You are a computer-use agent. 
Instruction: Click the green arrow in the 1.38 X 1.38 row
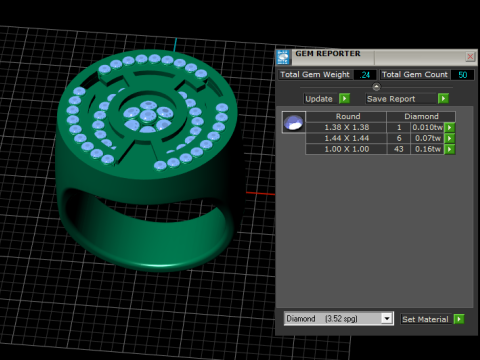pyautogui.click(x=450, y=127)
